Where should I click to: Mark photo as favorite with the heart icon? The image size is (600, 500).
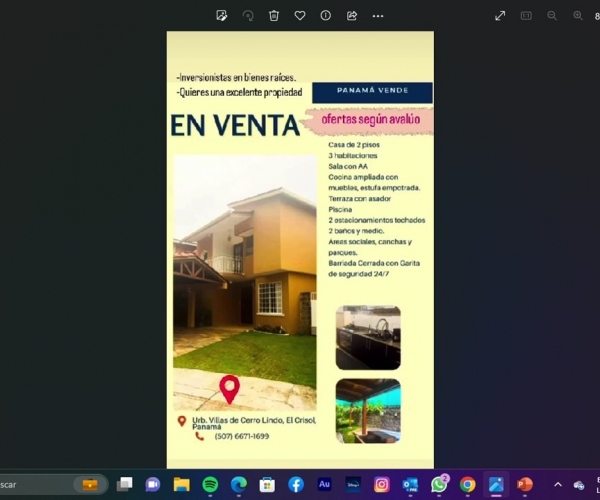(x=300, y=16)
